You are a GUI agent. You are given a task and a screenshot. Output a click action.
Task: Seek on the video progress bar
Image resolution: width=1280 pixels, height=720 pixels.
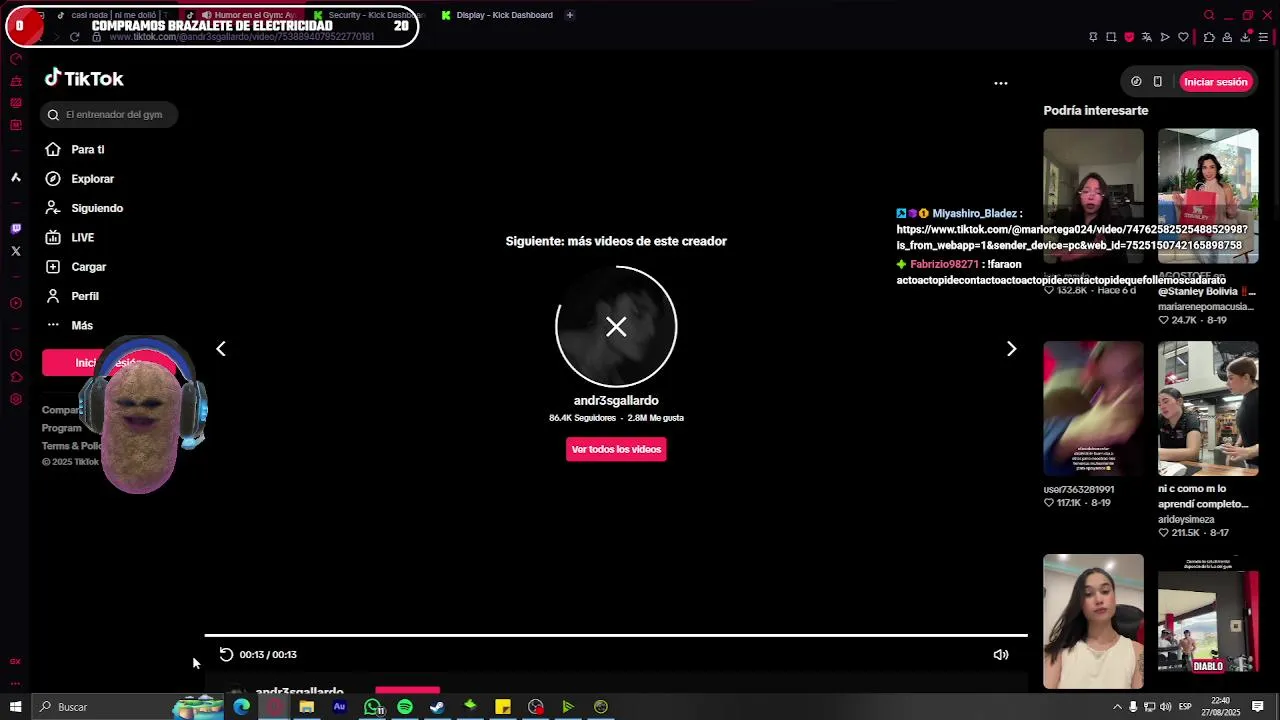616,635
